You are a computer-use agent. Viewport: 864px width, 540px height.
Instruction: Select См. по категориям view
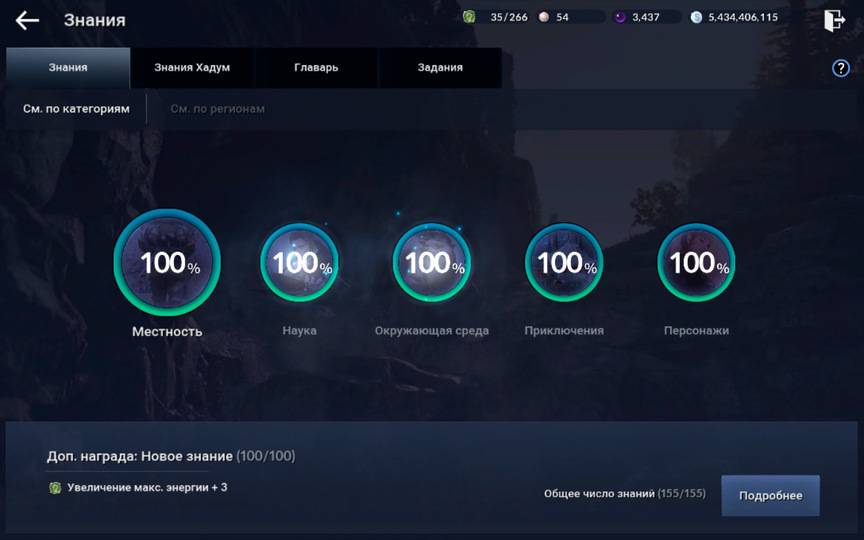click(x=76, y=108)
